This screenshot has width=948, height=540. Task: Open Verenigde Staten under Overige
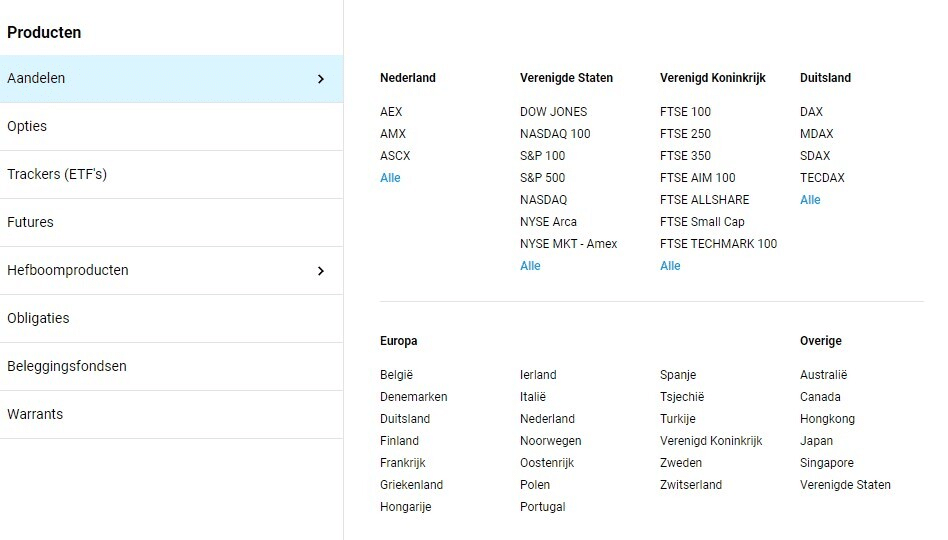click(845, 485)
